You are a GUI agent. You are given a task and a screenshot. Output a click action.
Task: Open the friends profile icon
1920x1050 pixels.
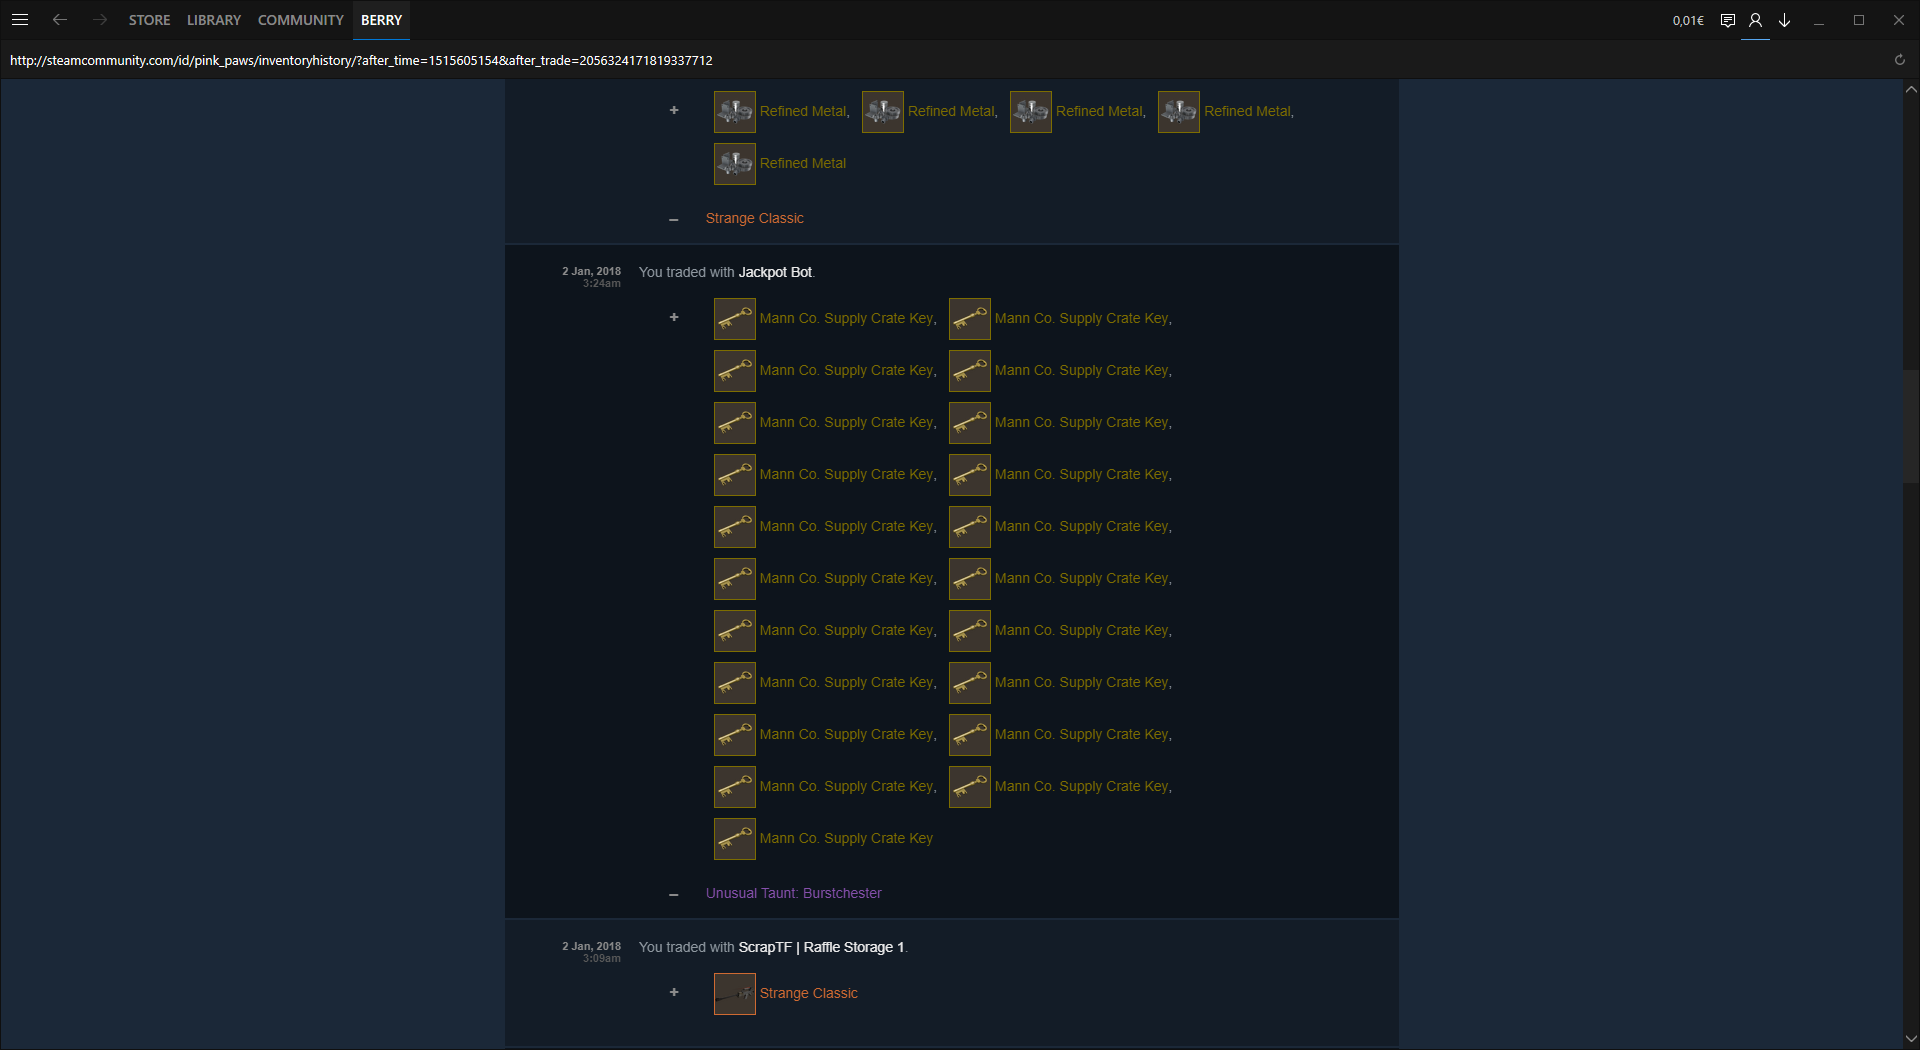(1755, 20)
